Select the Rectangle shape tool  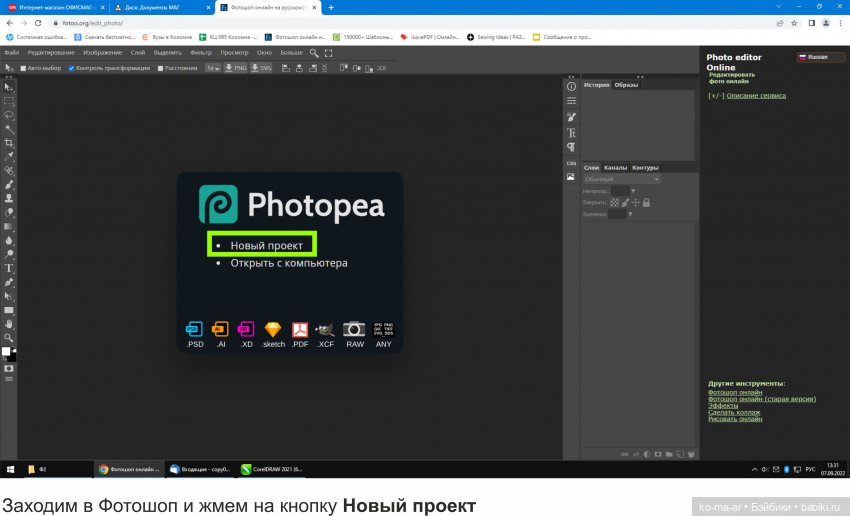[9, 310]
